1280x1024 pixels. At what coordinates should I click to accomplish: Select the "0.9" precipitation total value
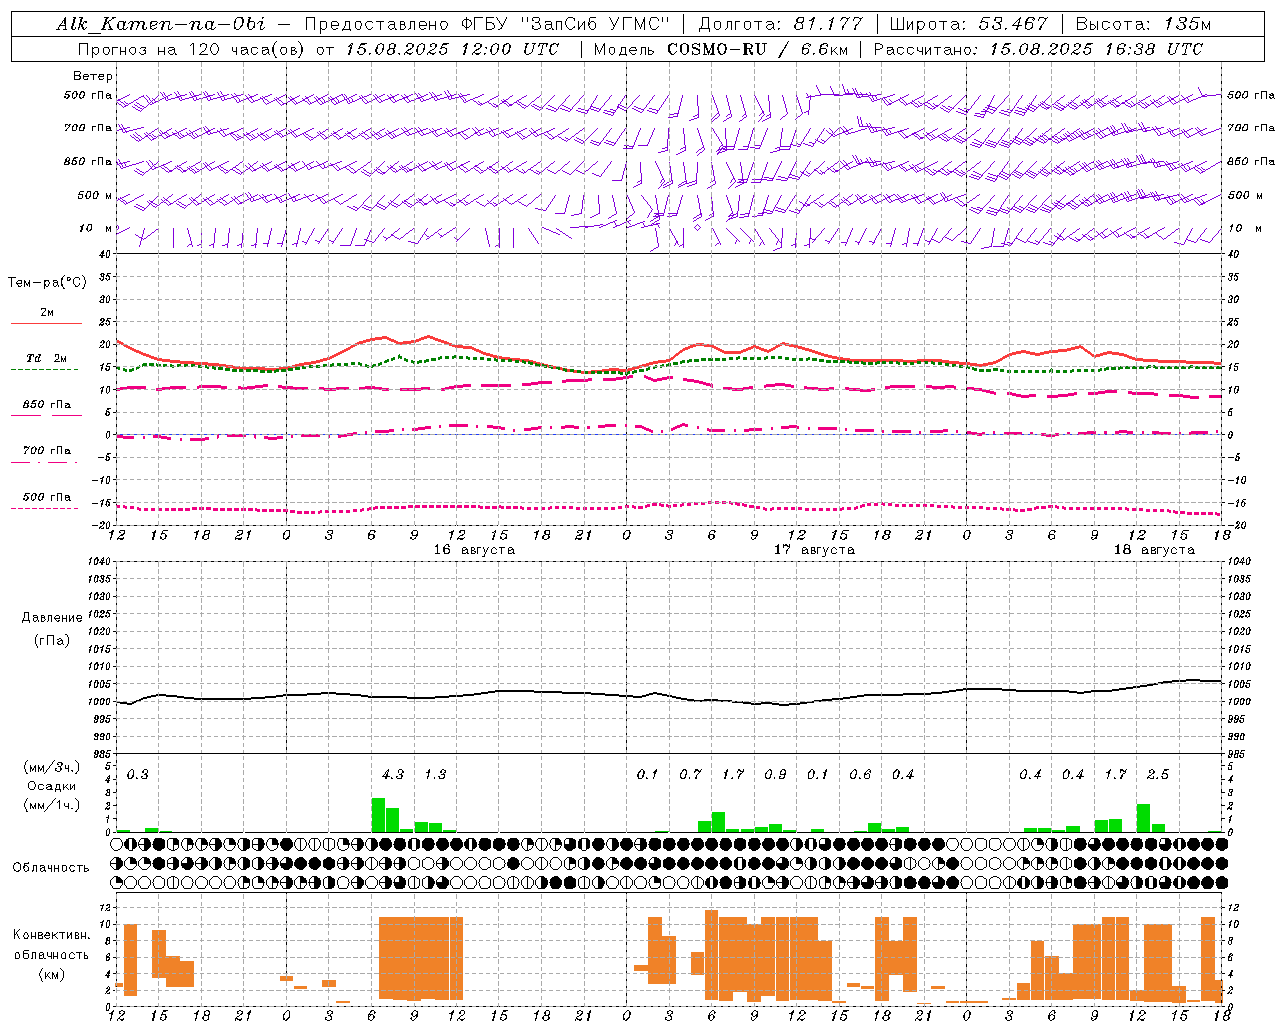coord(775,774)
